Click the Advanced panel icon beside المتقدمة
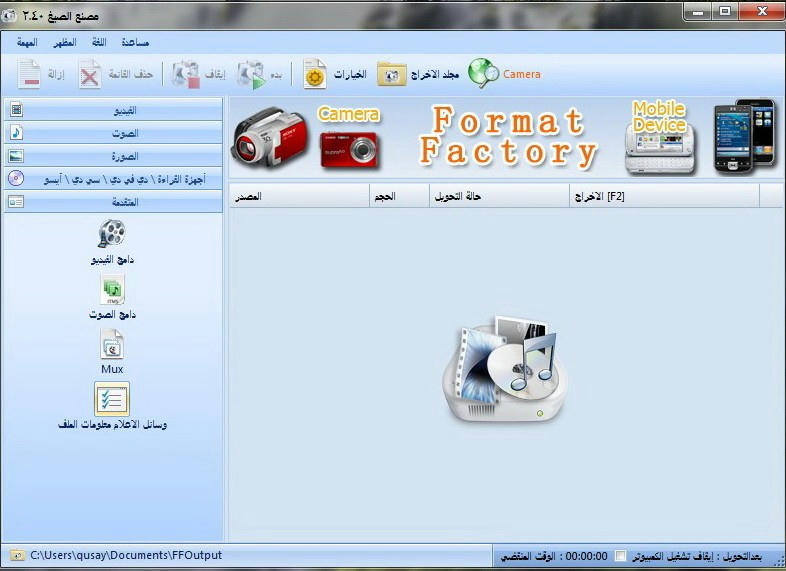This screenshot has height=571, width=786. (16, 202)
